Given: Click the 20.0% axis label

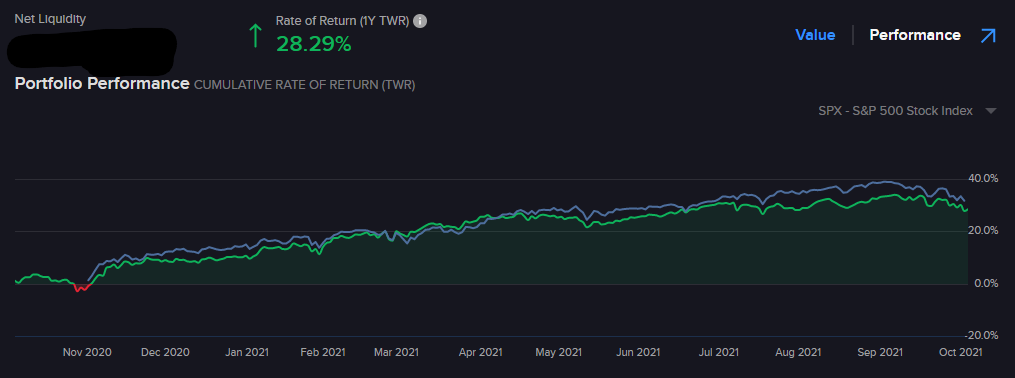Looking at the screenshot, I should point(983,231).
